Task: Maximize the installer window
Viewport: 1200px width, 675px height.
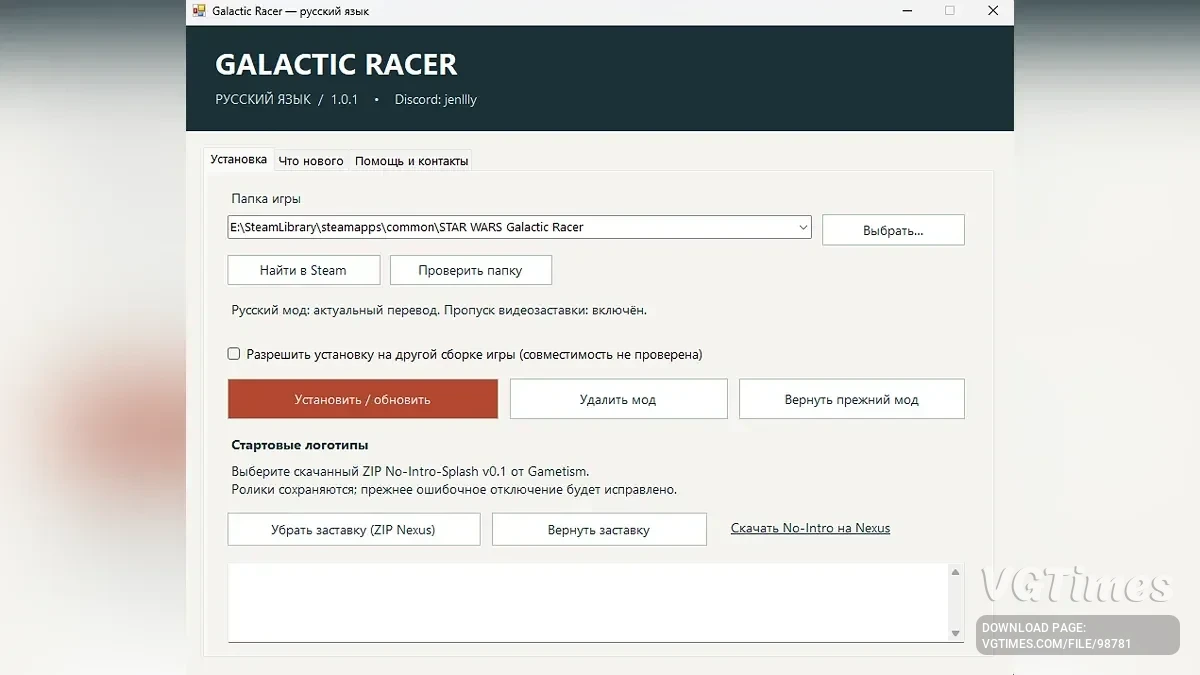Action: point(949,11)
